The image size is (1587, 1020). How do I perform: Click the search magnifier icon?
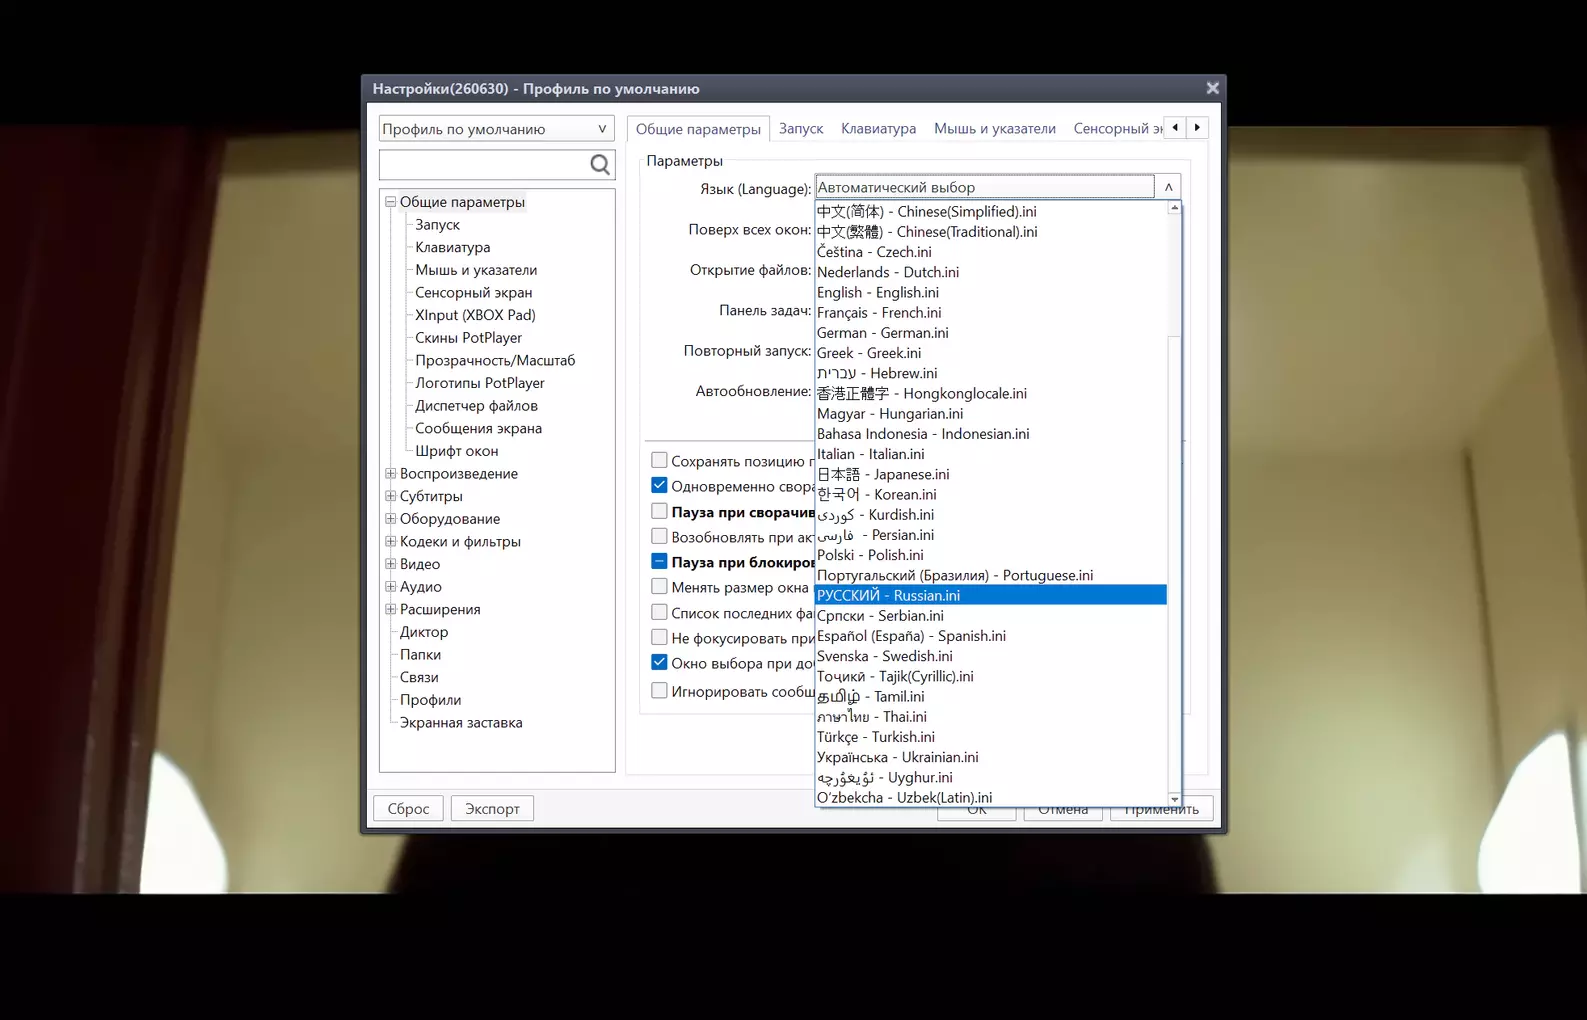(600, 165)
